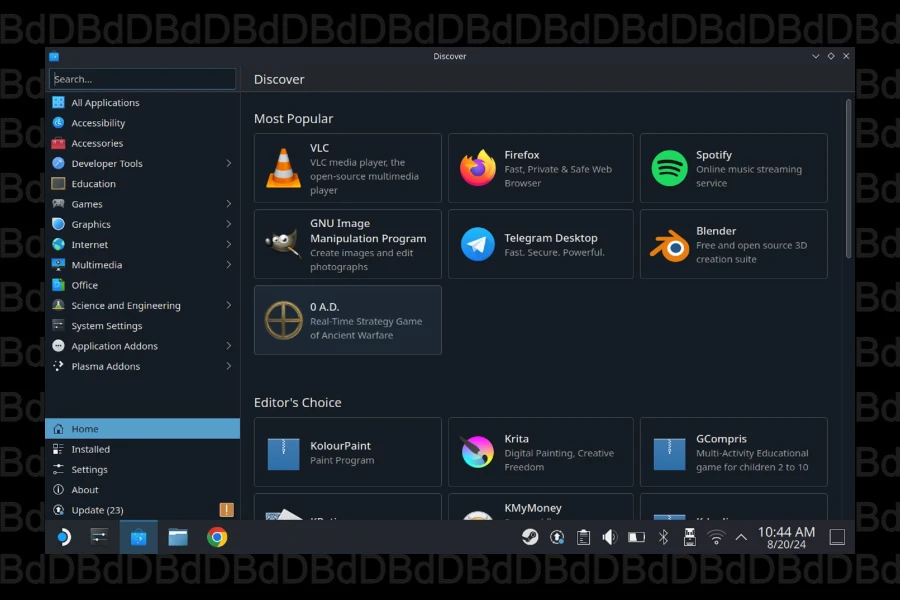
Task: Click the Search input field
Action: click(x=142, y=79)
